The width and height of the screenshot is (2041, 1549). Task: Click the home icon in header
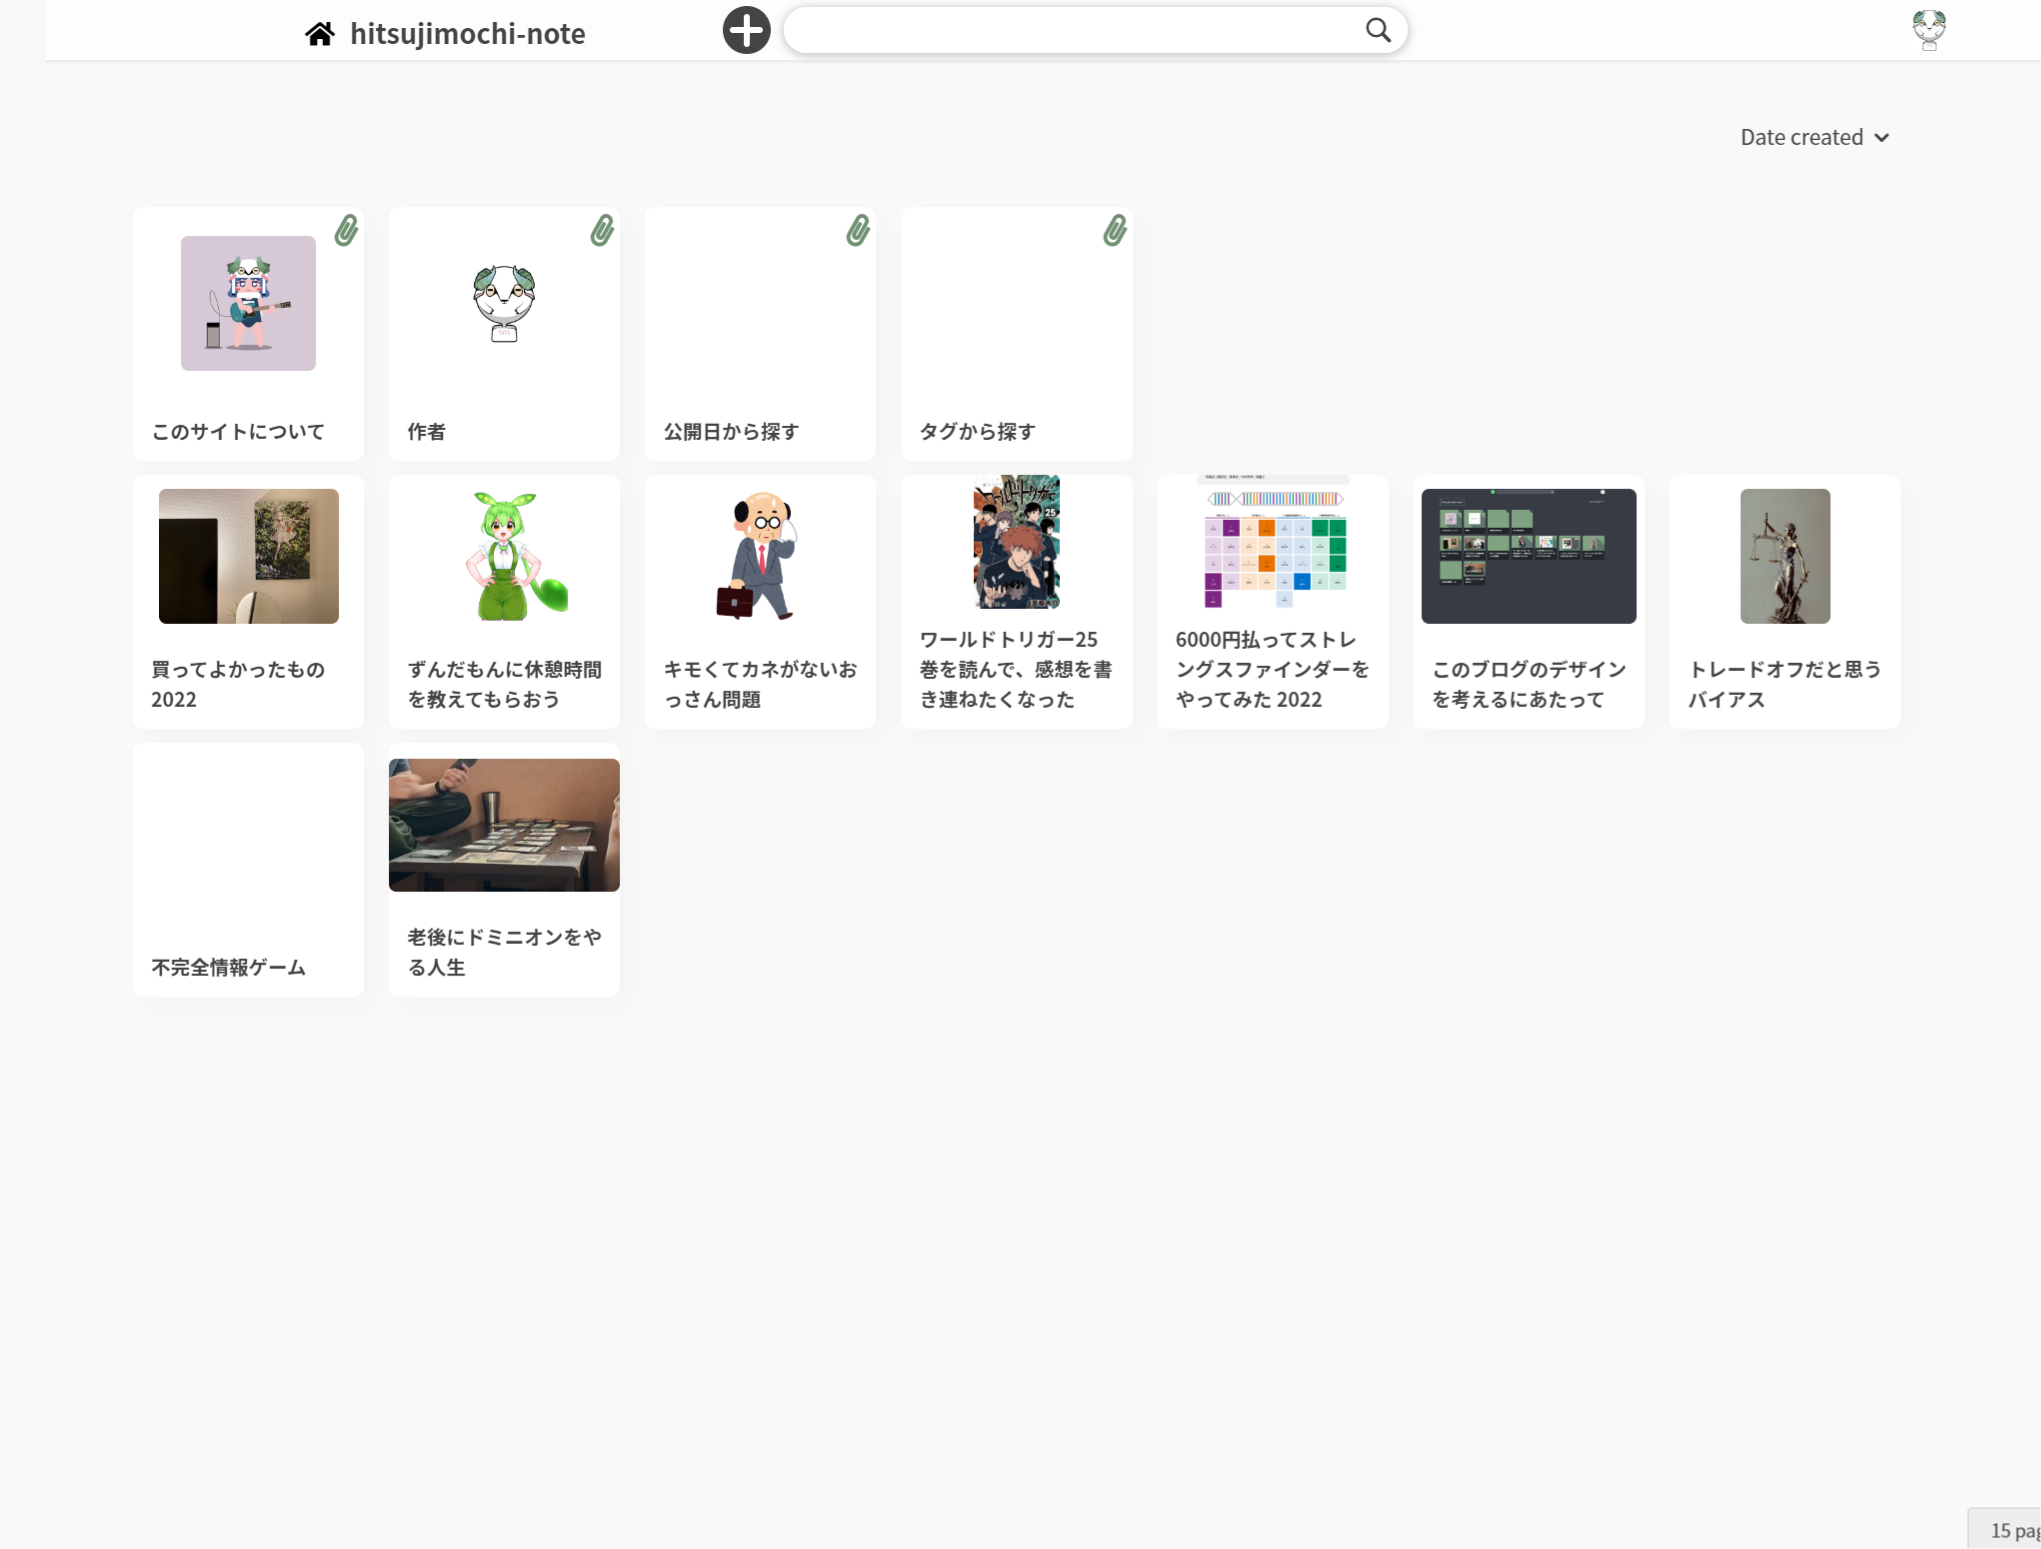320,34
